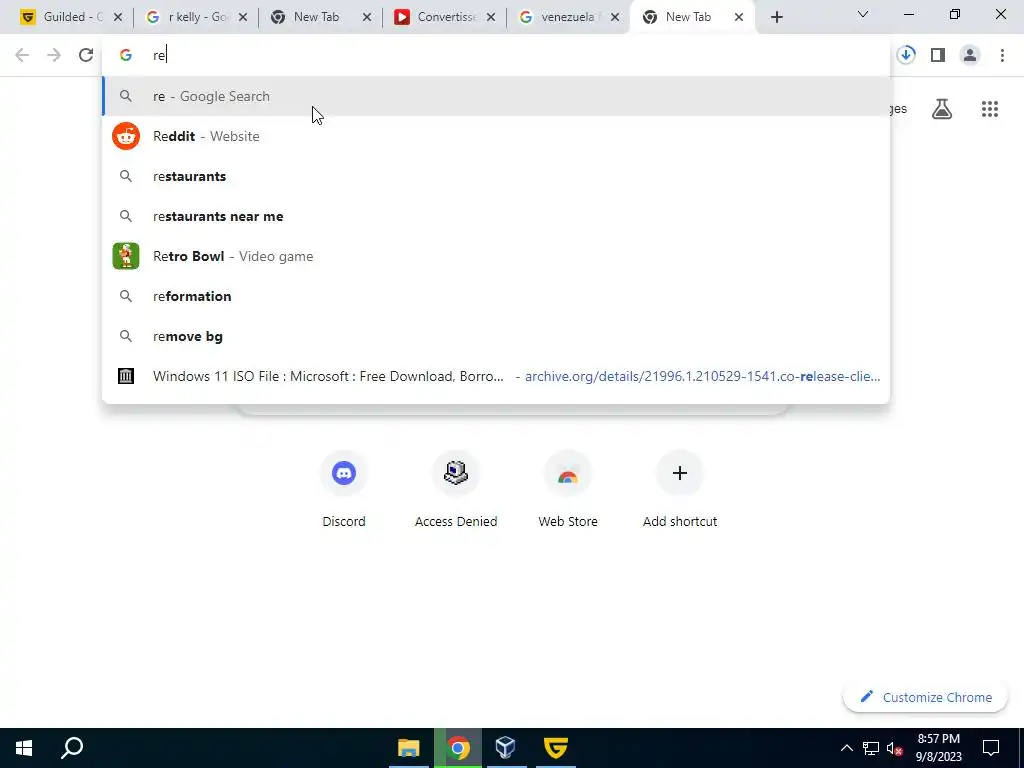Close the venezuela tab
Viewport: 1024px width, 768px height.
tap(615, 18)
